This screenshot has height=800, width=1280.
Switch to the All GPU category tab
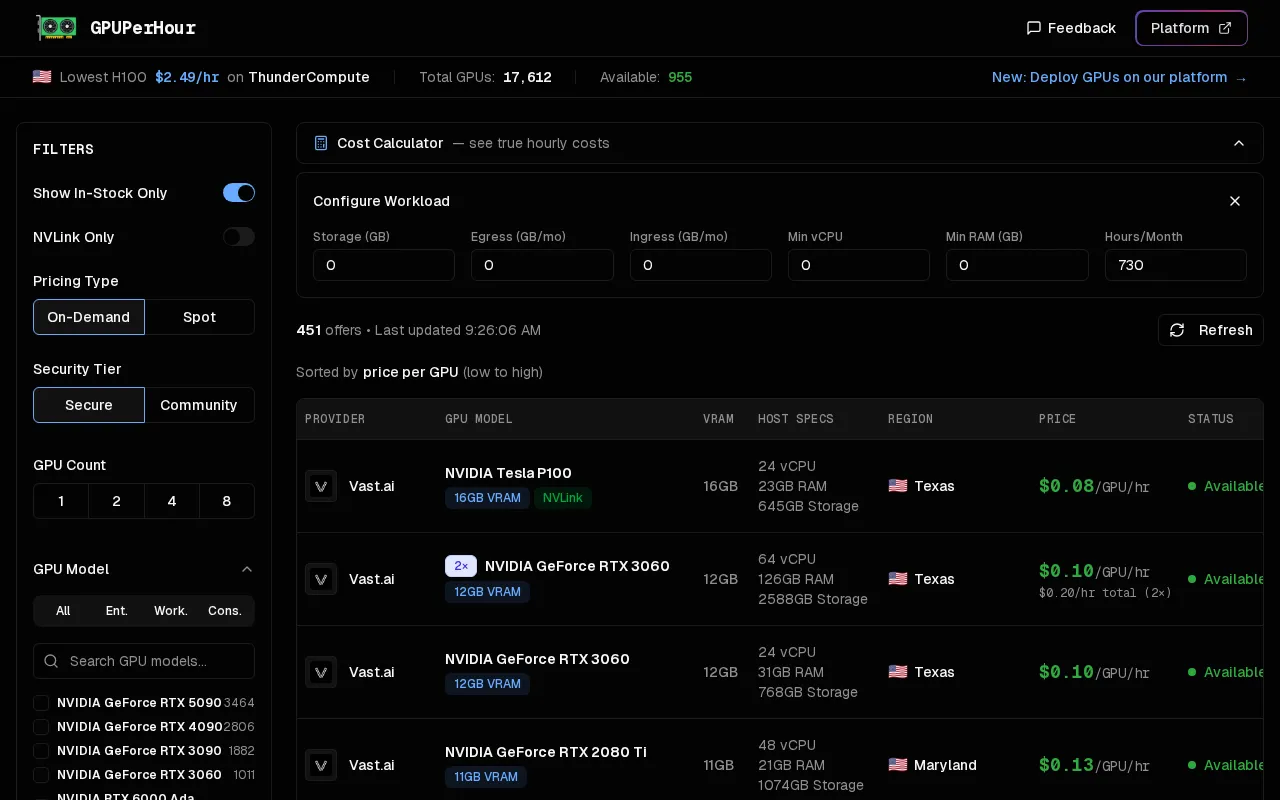(x=63, y=611)
